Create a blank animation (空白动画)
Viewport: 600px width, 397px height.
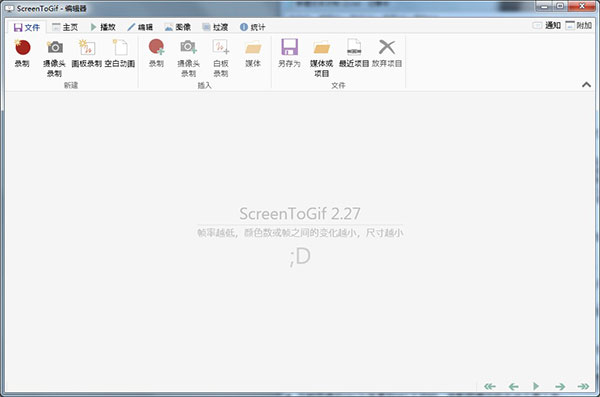click(120, 54)
